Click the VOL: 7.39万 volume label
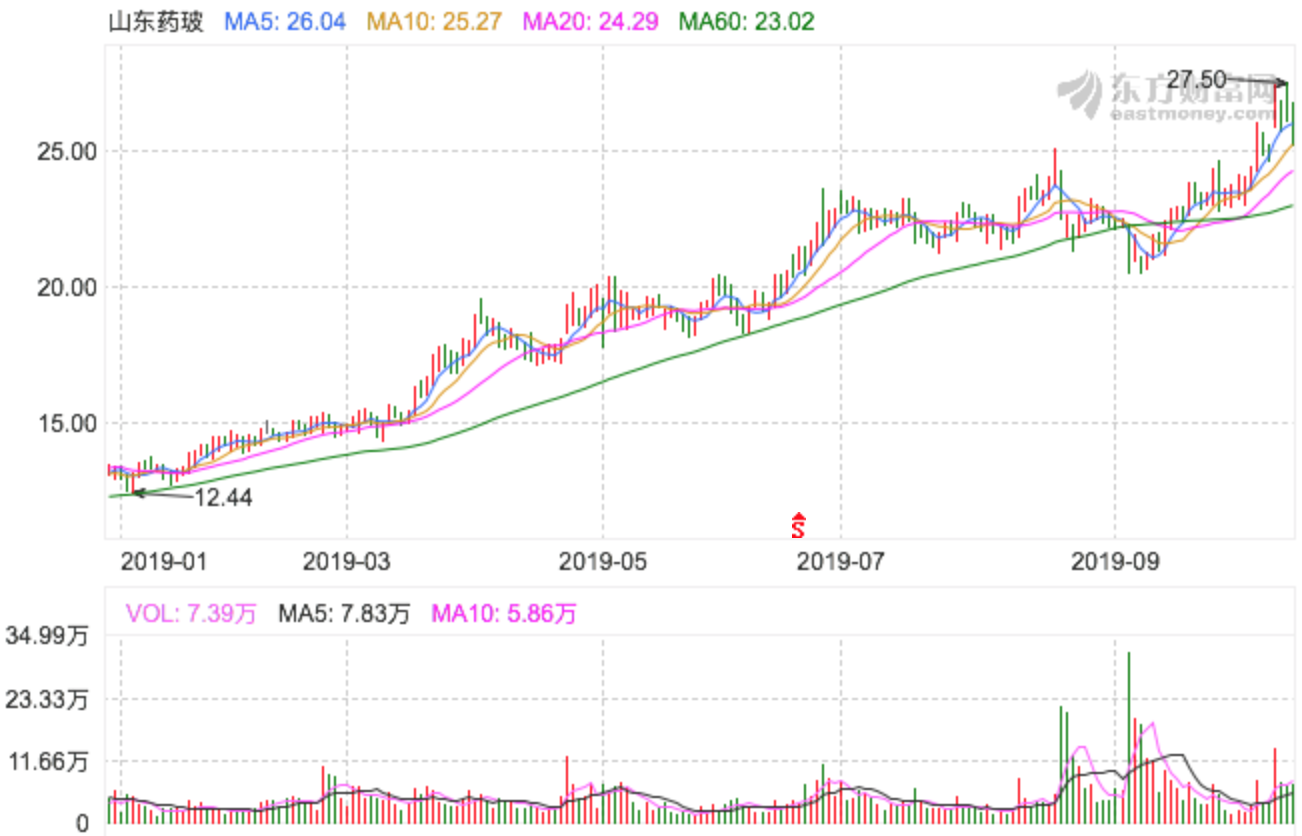The width and height of the screenshot is (1302, 836). (x=189, y=614)
